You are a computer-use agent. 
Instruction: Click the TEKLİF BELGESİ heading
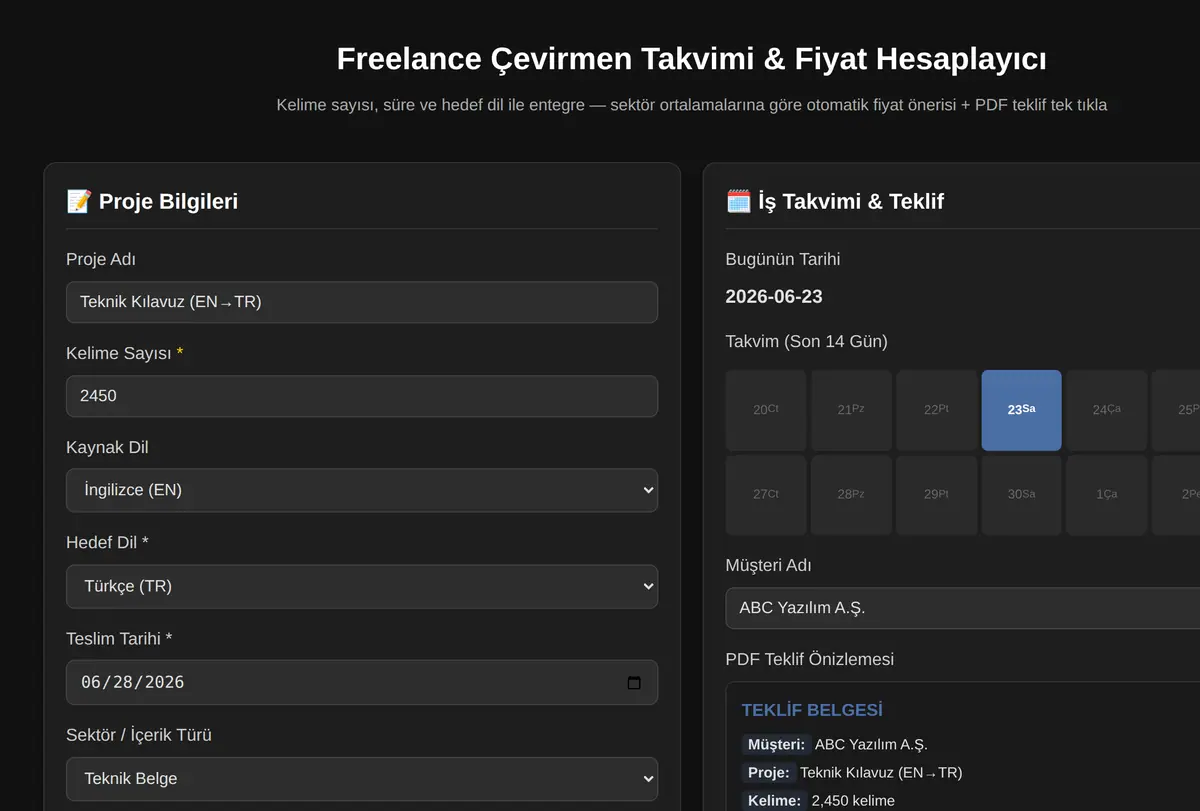point(812,710)
